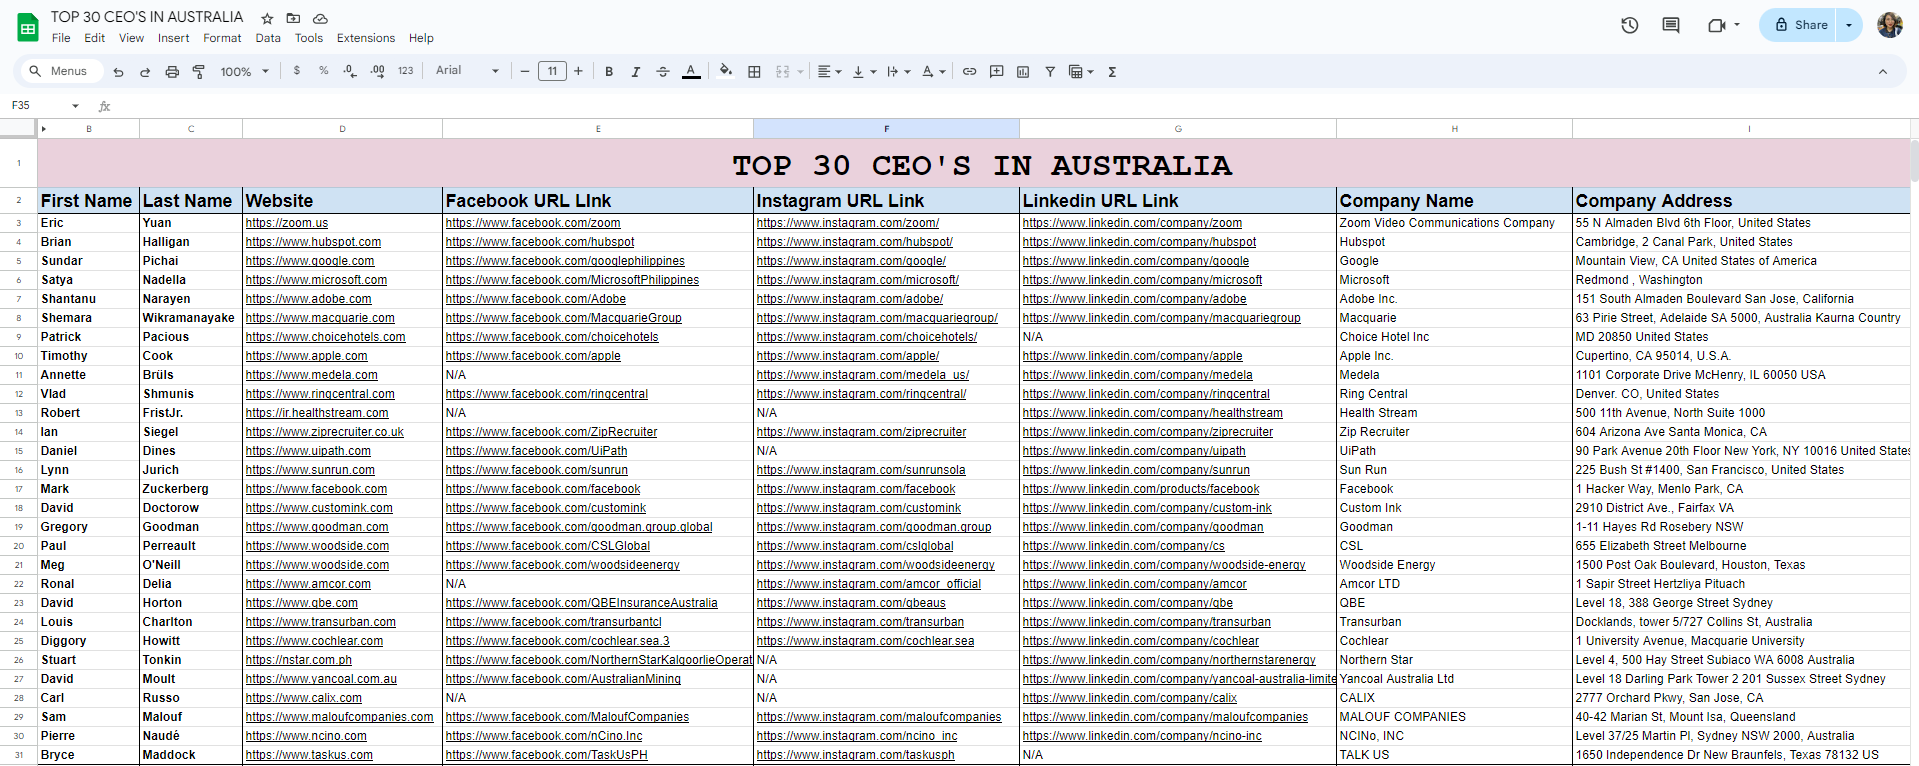The image size is (1919, 766).
Task: Open the Google Sheets home icon
Action: (x=28, y=27)
